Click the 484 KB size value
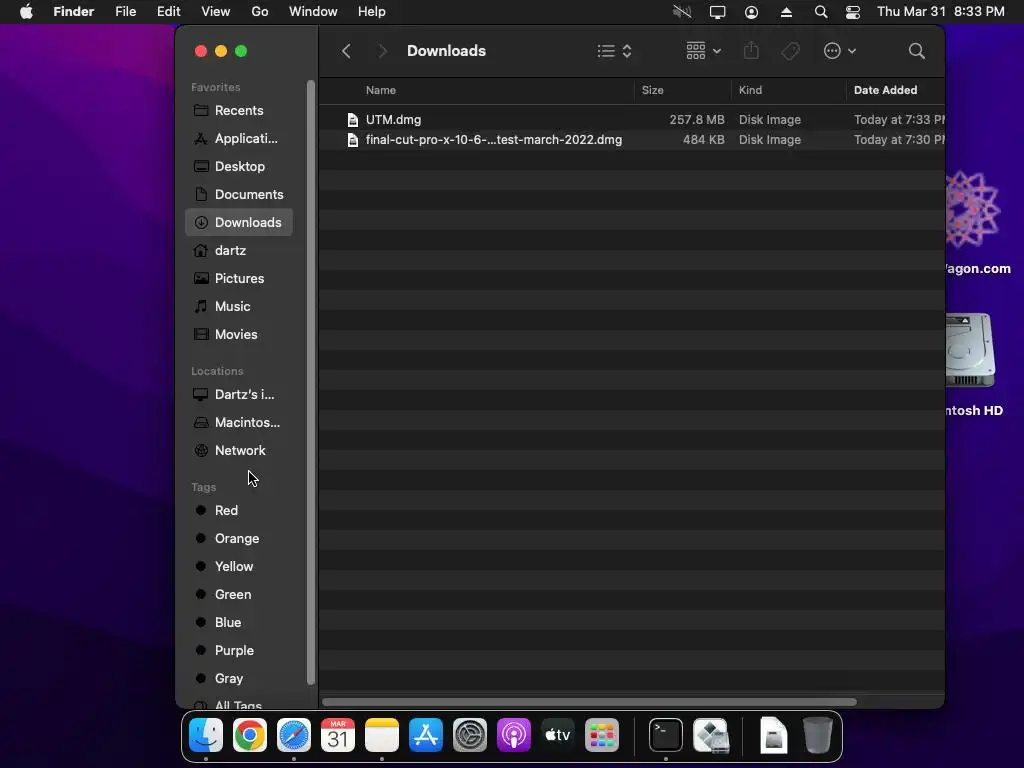The image size is (1024, 768). point(703,140)
